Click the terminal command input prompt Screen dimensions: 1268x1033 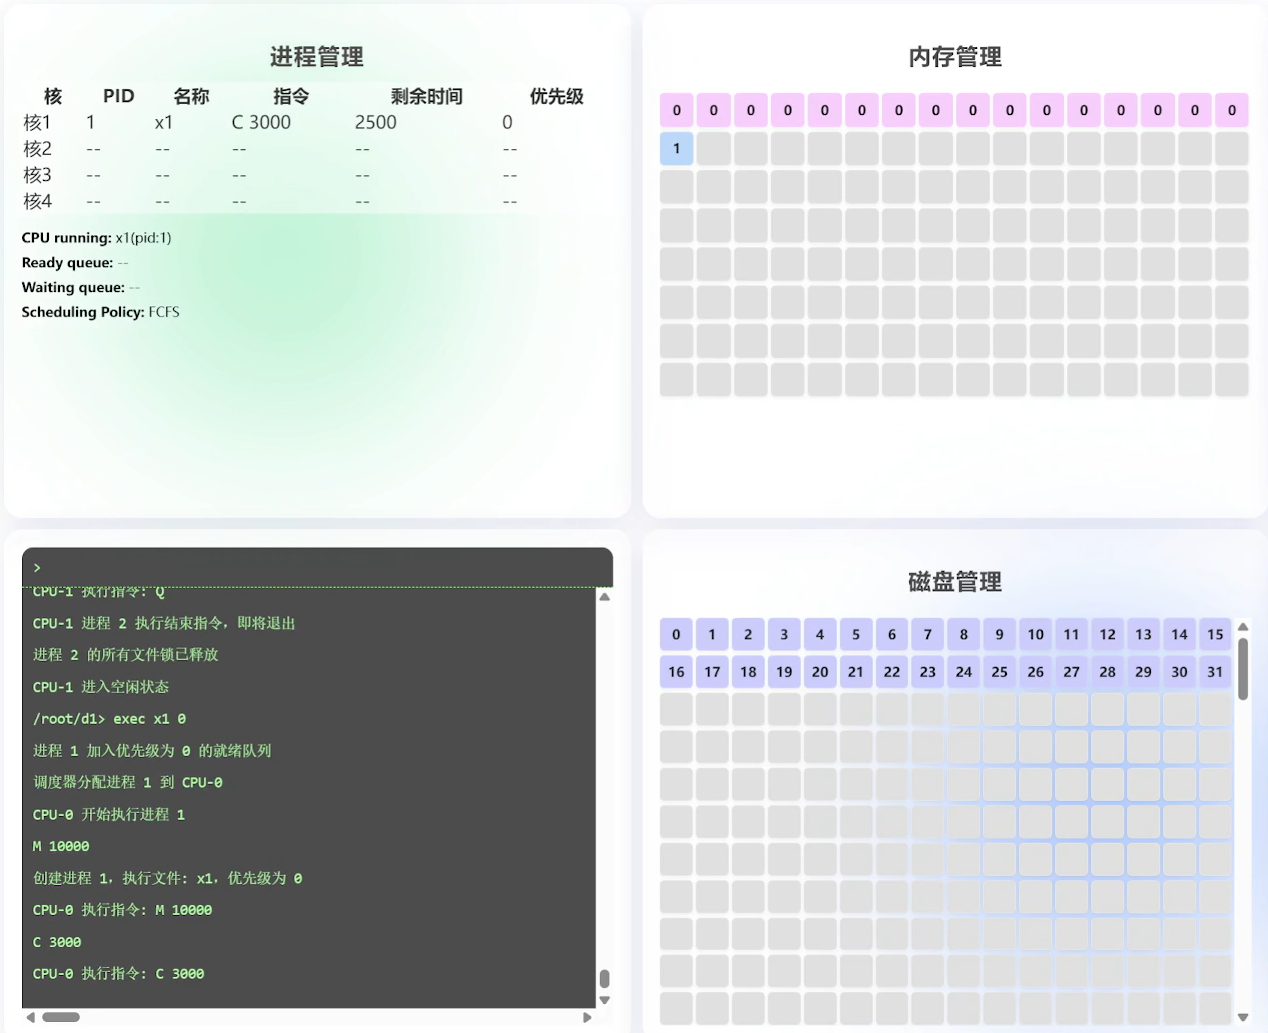[x=317, y=567]
